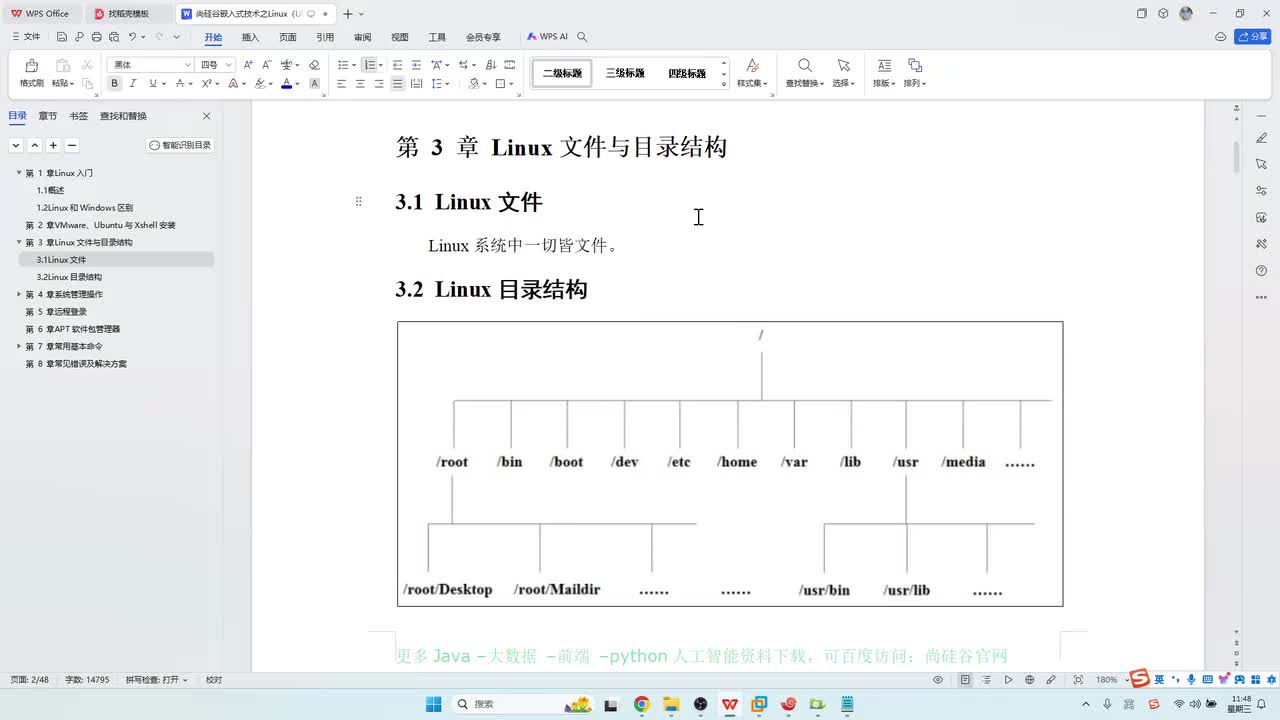Select 3.2Linux 目录结构 in outline

[69, 277]
